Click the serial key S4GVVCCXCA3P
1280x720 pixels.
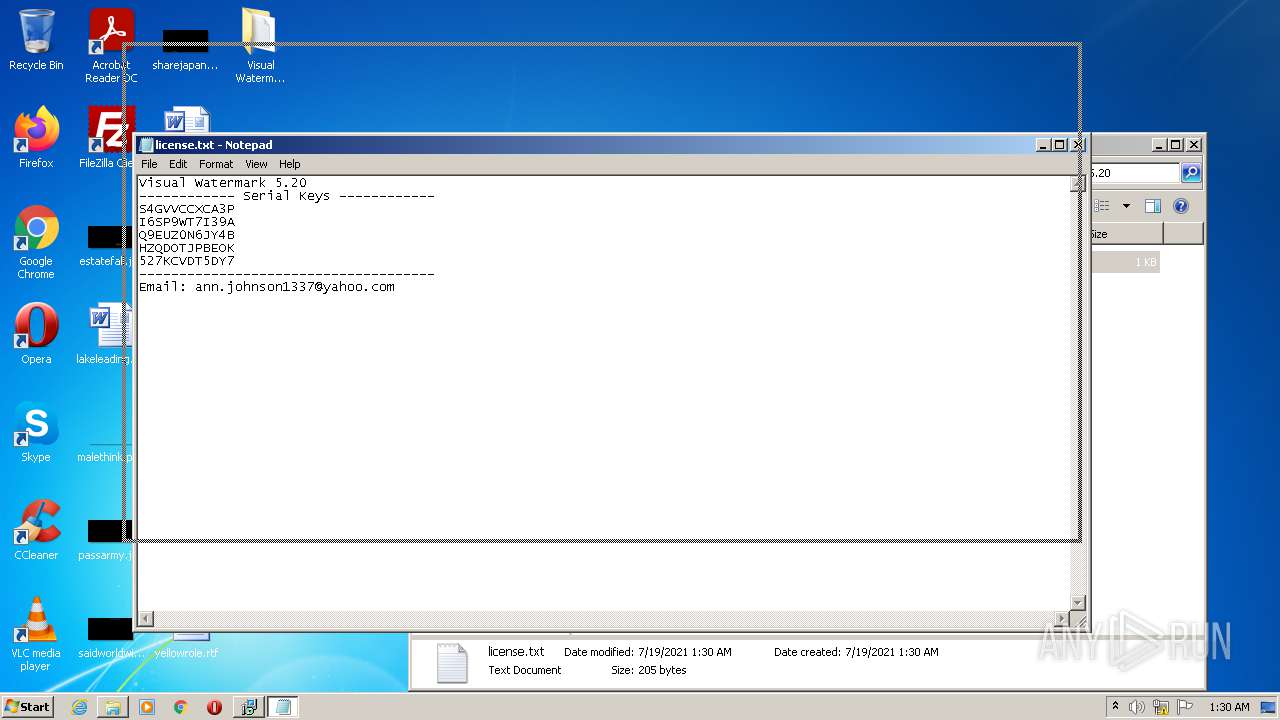pos(187,209)
